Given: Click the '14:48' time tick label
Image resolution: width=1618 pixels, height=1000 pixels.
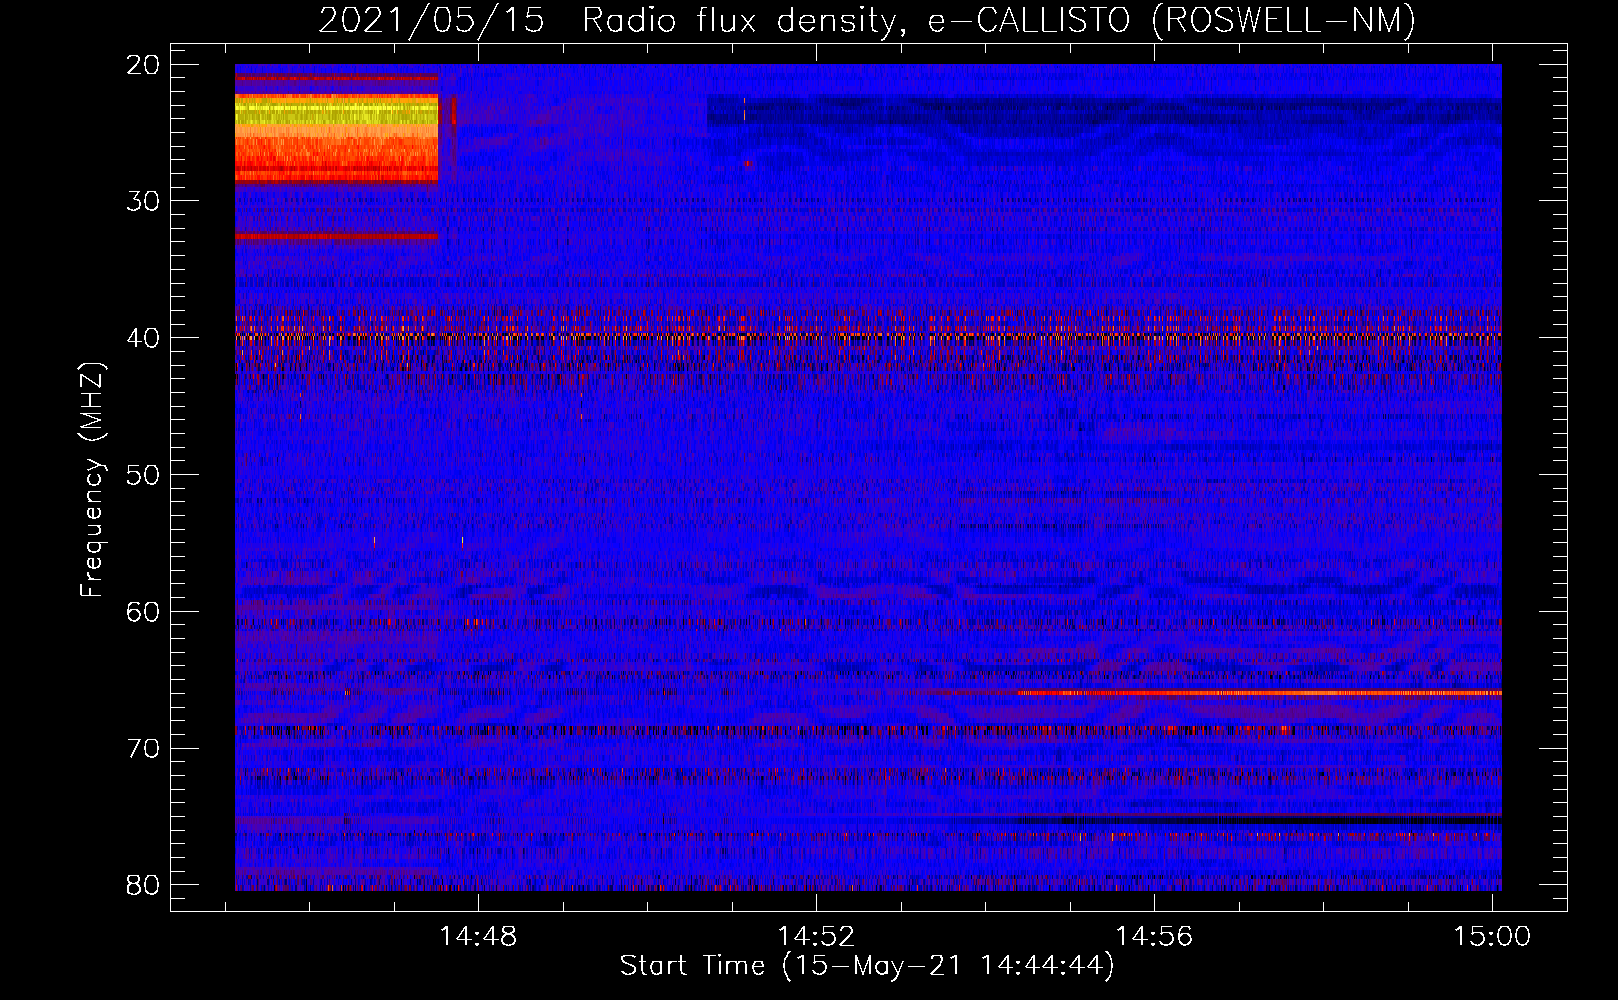Looking at the screenshot, I should tap(478, 937).
